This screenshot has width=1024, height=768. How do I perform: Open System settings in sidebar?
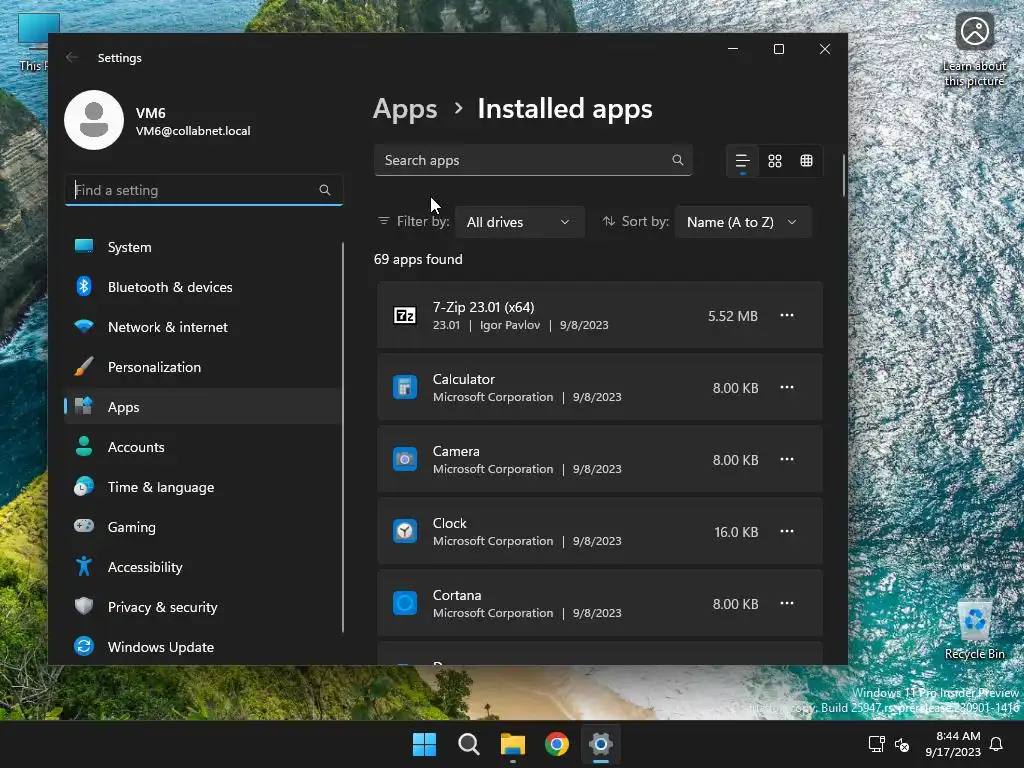202,247
